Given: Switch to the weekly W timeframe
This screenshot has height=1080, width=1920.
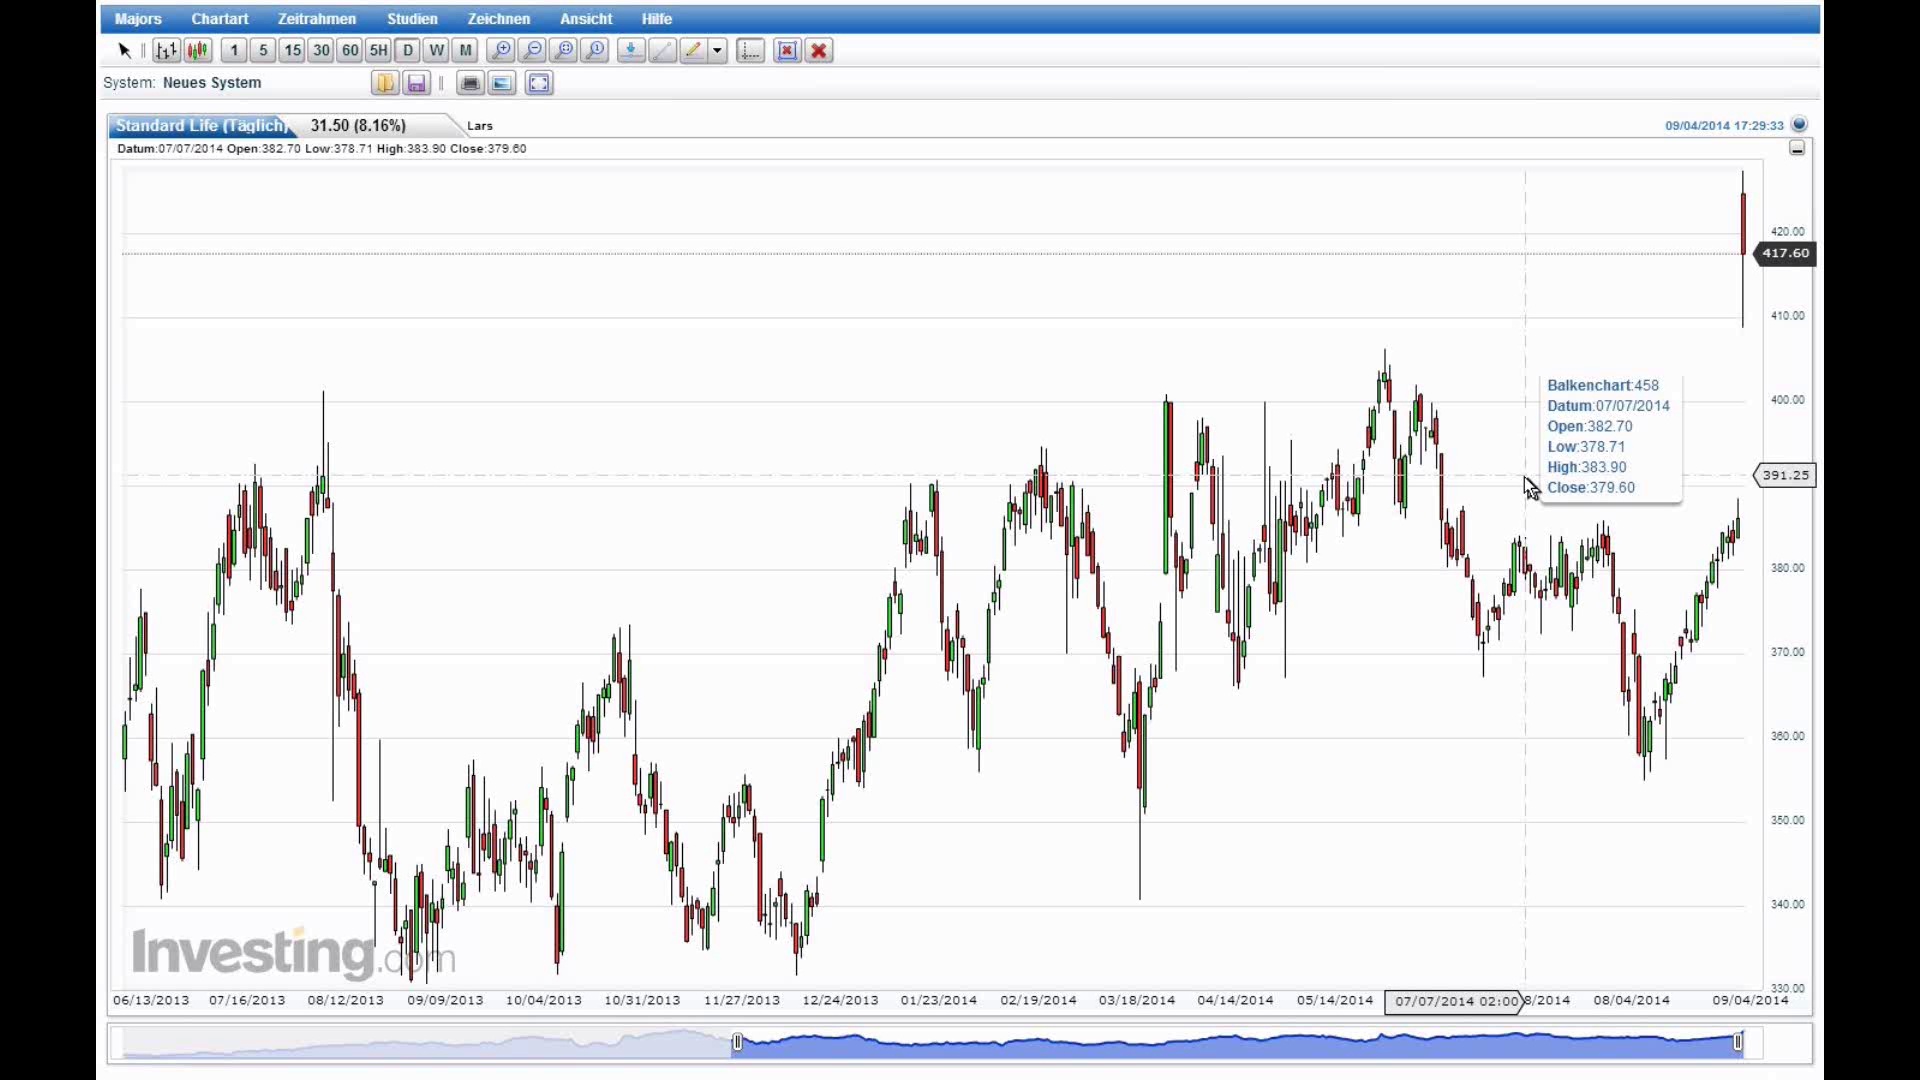Looking at the screenshot, I should tap(436, 50).
